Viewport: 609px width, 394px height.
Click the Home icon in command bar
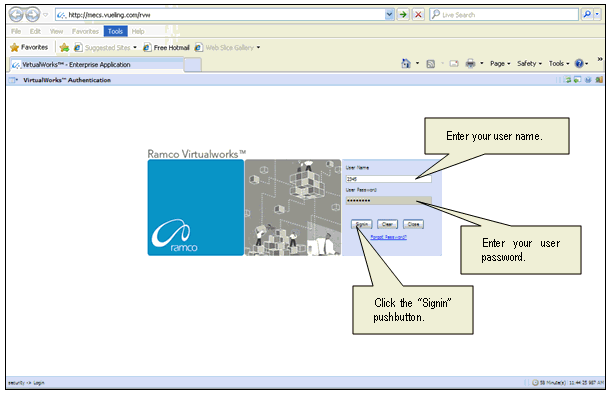(406, 63)
